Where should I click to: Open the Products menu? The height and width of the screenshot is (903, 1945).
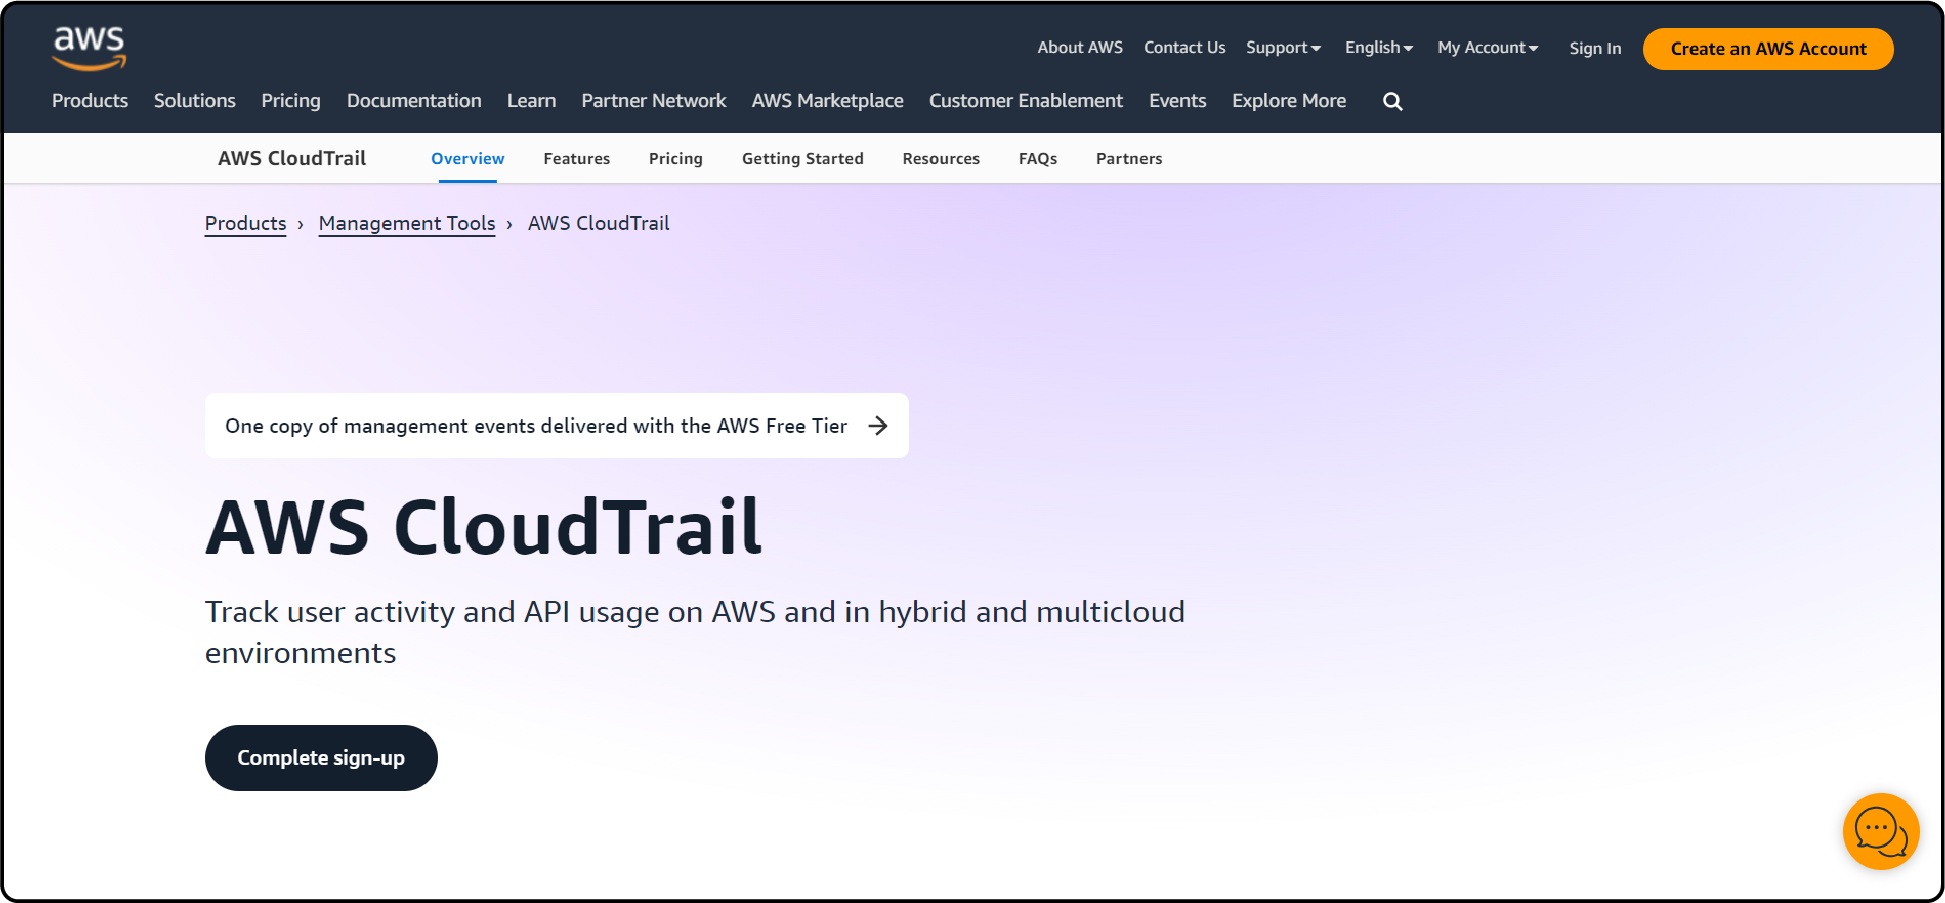pos(90,101)
